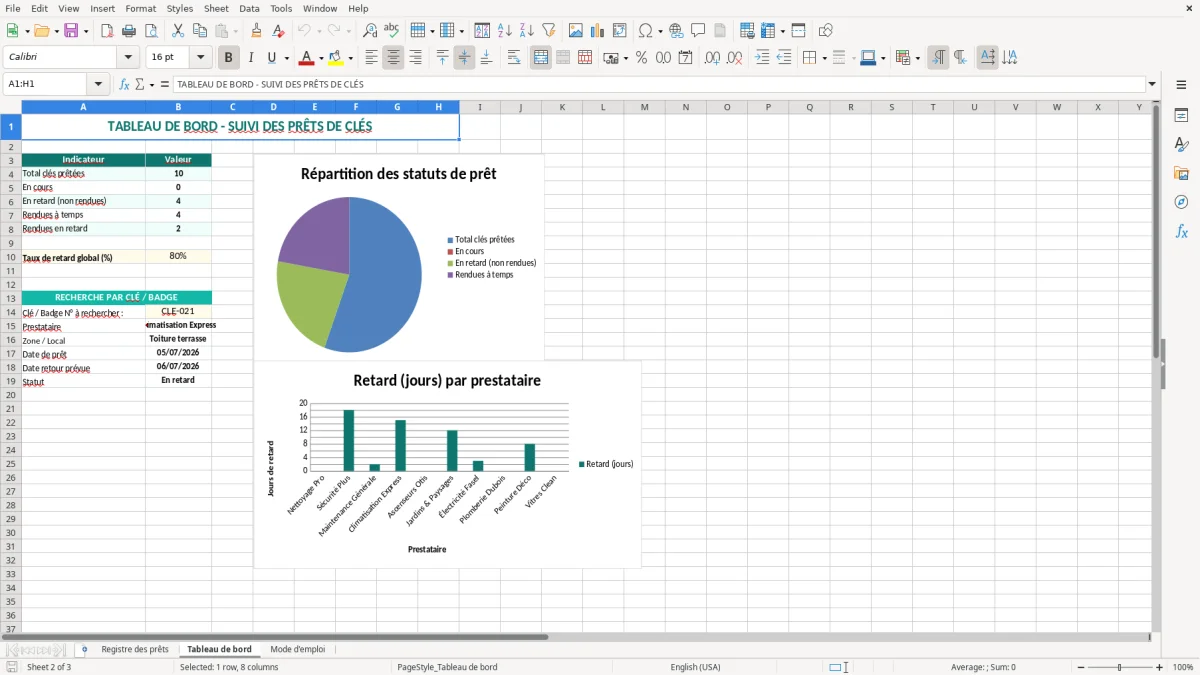Toggle Bold formatting

[x=229, y=58]
